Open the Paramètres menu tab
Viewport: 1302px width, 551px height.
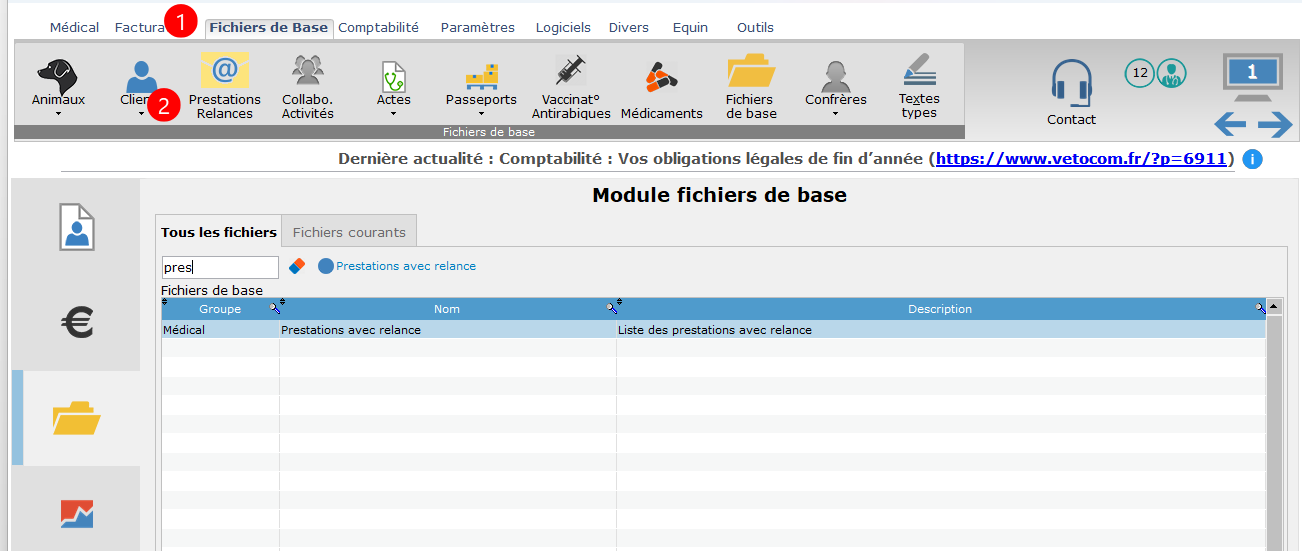coord(478,28)
